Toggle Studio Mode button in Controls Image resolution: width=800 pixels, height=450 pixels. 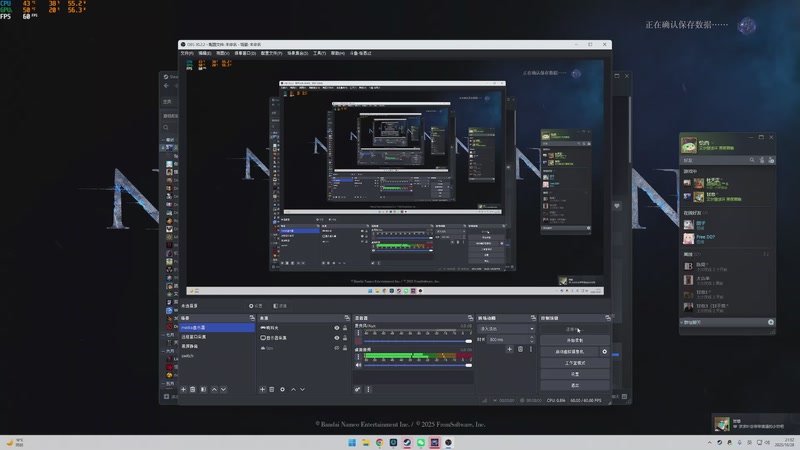click(x=574, y=363)
